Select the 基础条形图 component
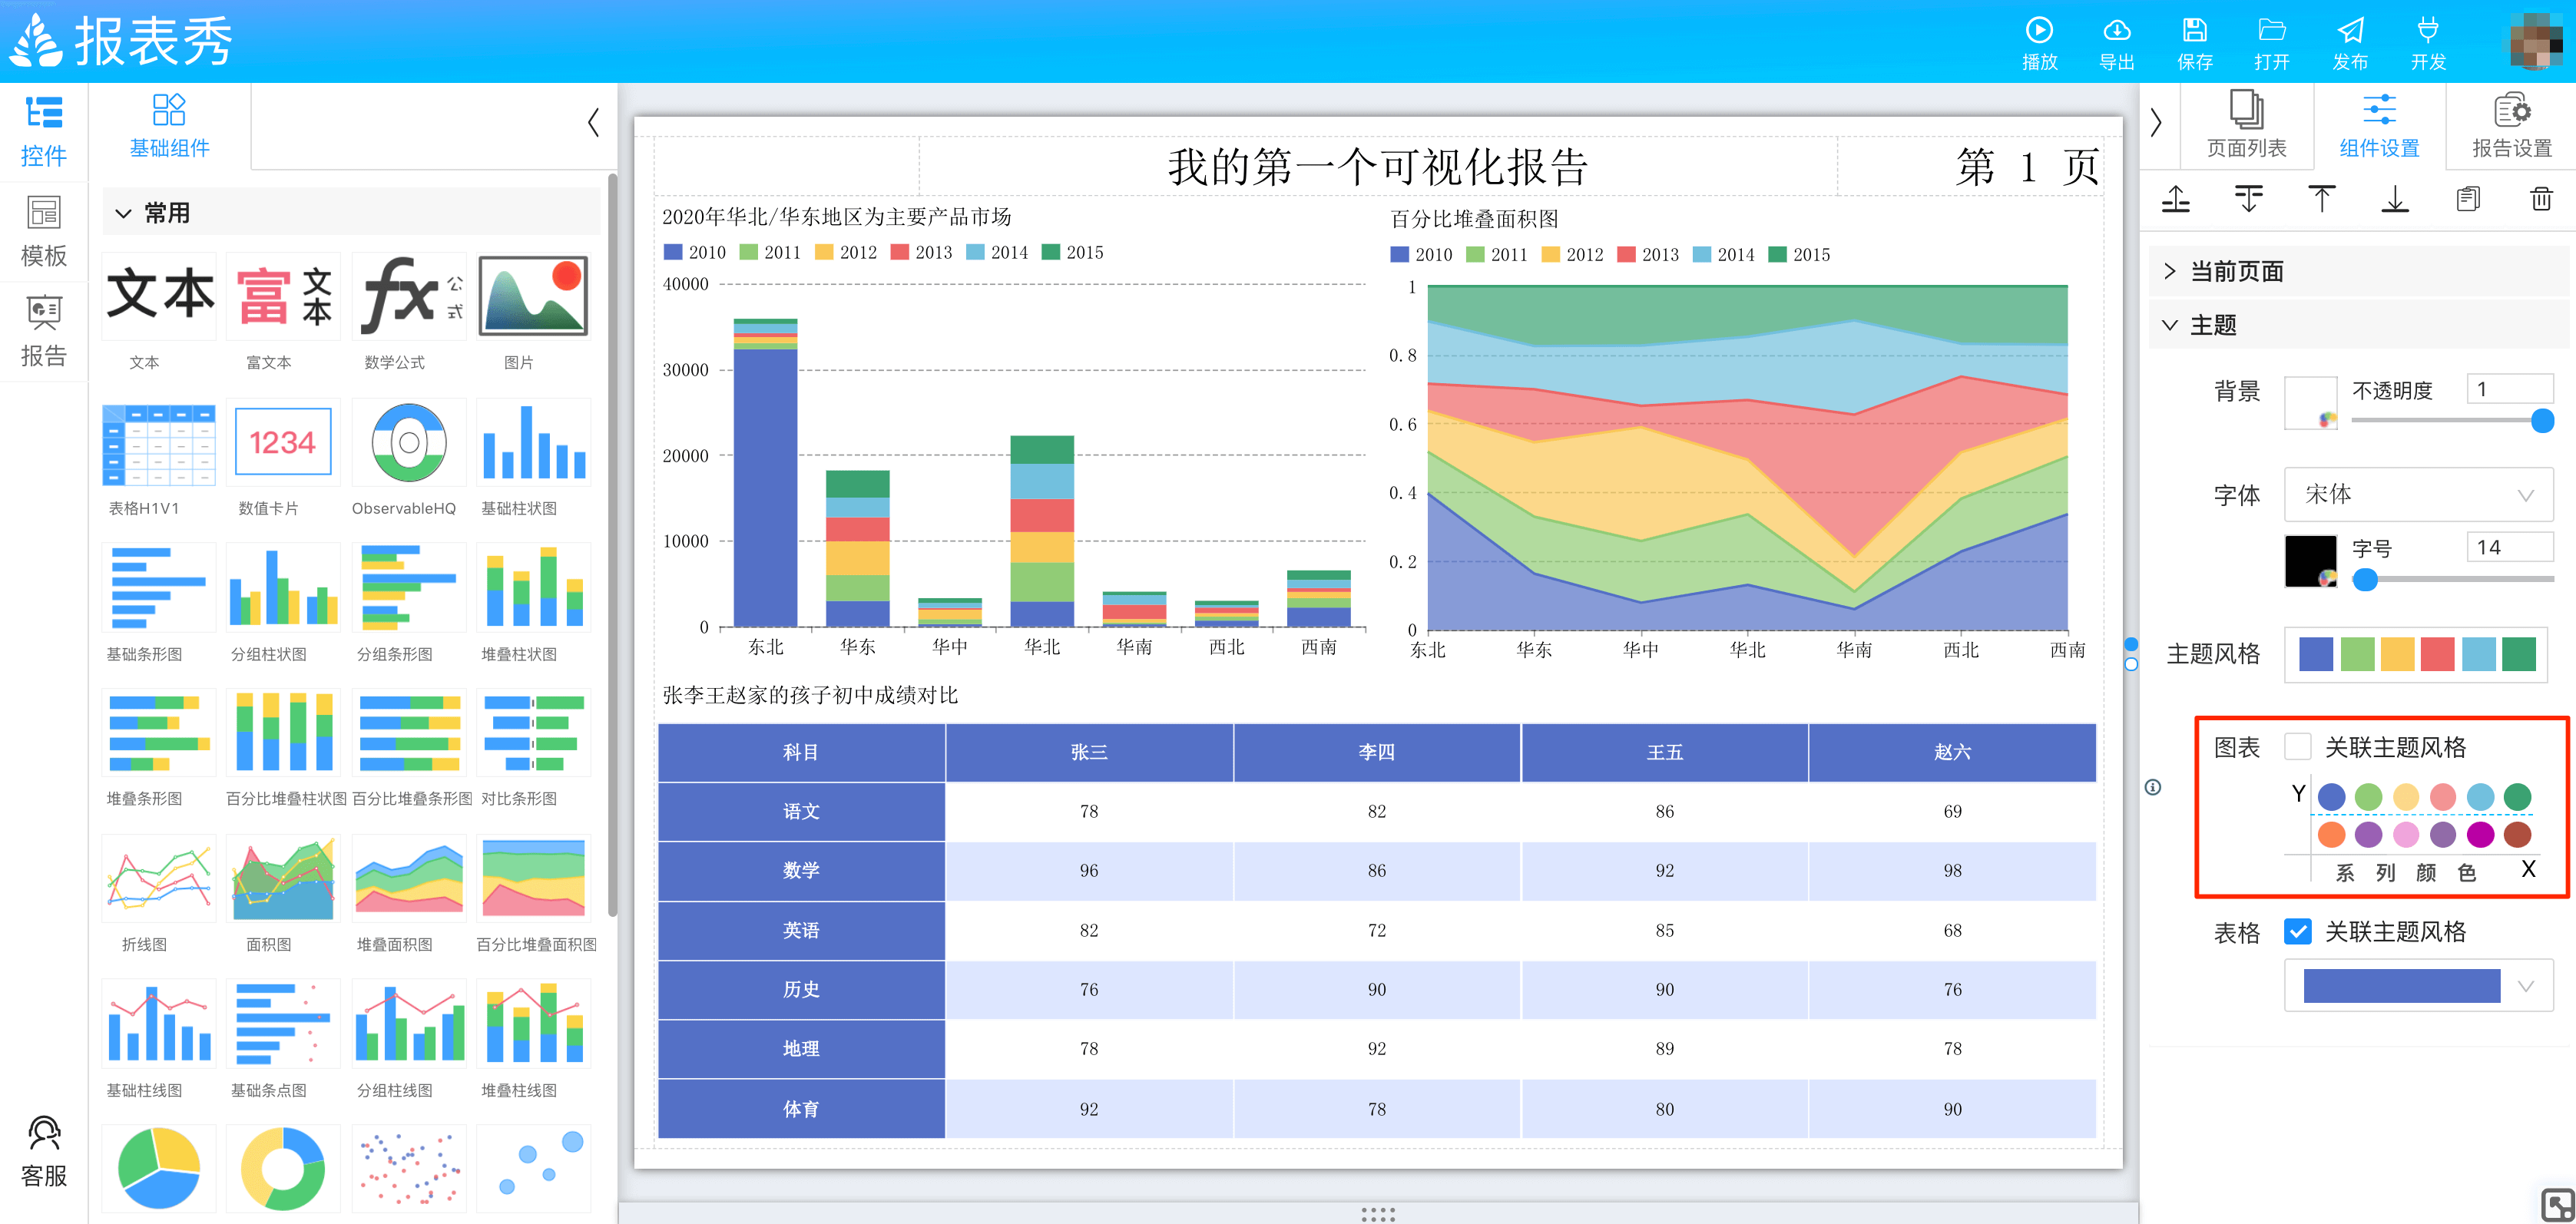 point(159,587)
